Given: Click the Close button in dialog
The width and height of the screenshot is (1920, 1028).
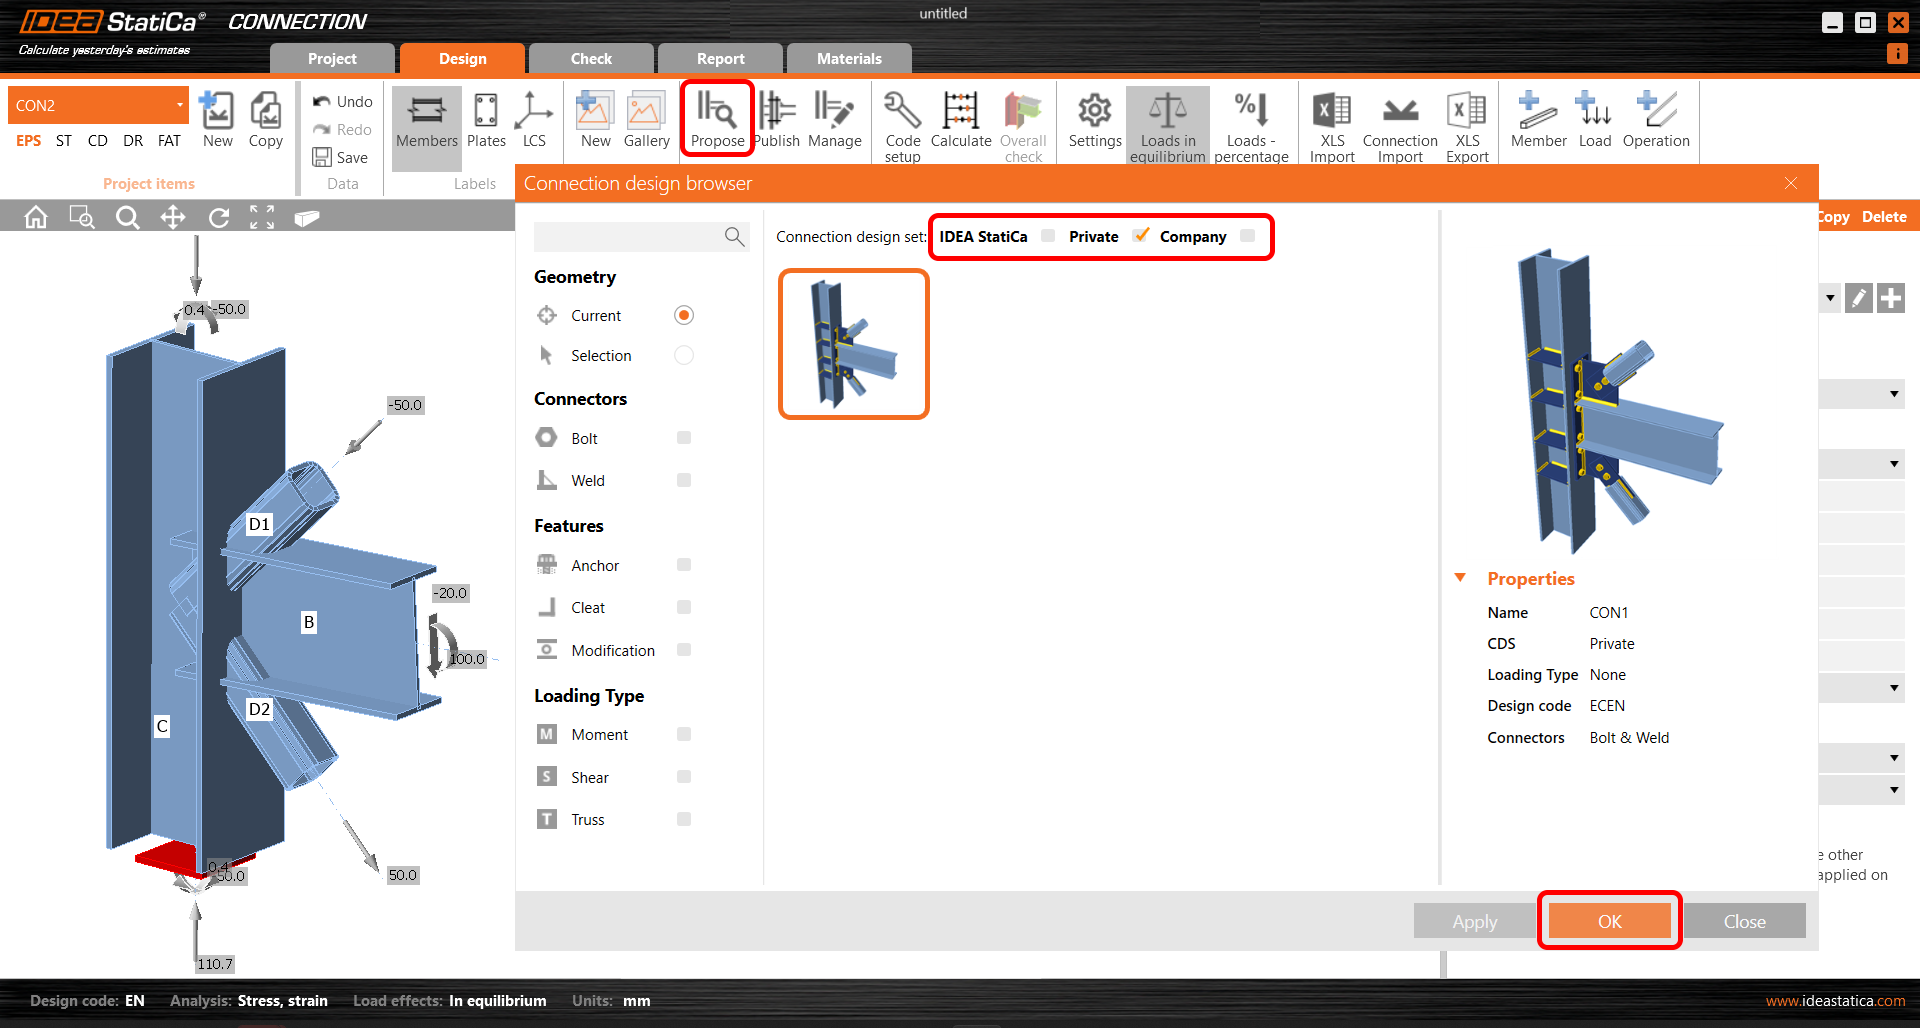Looking at the screenshot, I should [1744, 921].
